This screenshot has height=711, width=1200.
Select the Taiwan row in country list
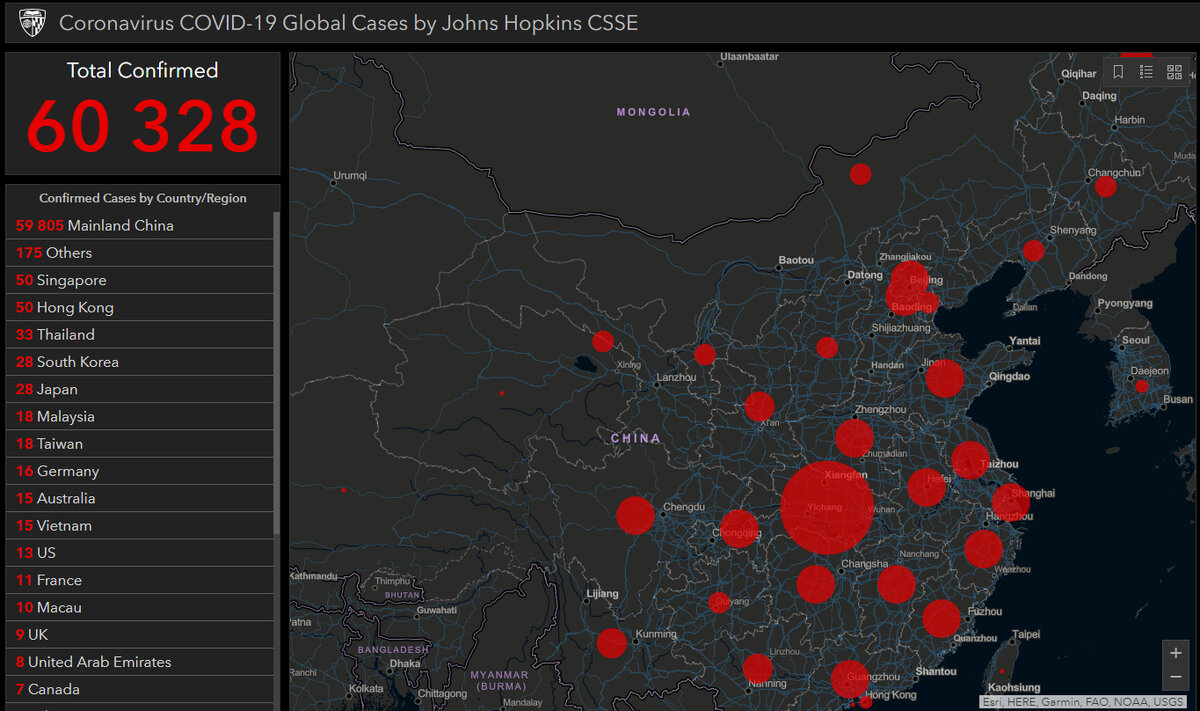pos(139,444)
